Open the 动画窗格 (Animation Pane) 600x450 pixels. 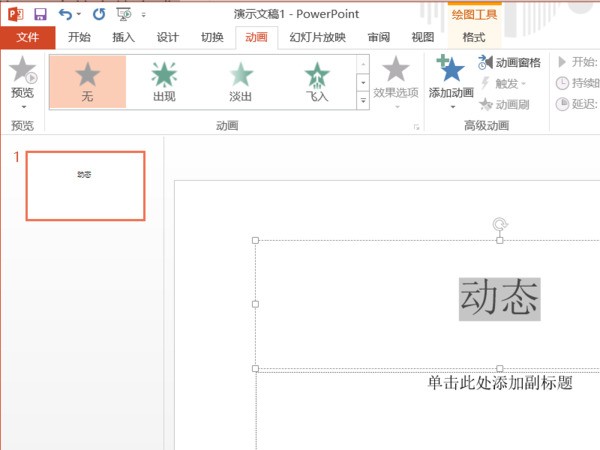(x=510, y=63)
